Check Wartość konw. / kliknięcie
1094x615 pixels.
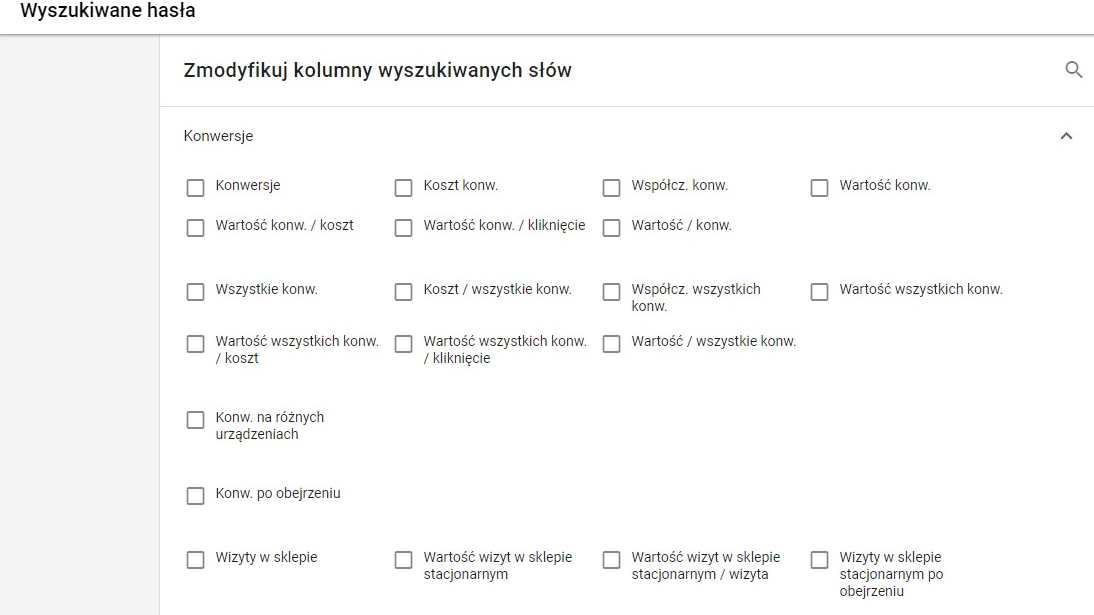click(x=403, y=228)
